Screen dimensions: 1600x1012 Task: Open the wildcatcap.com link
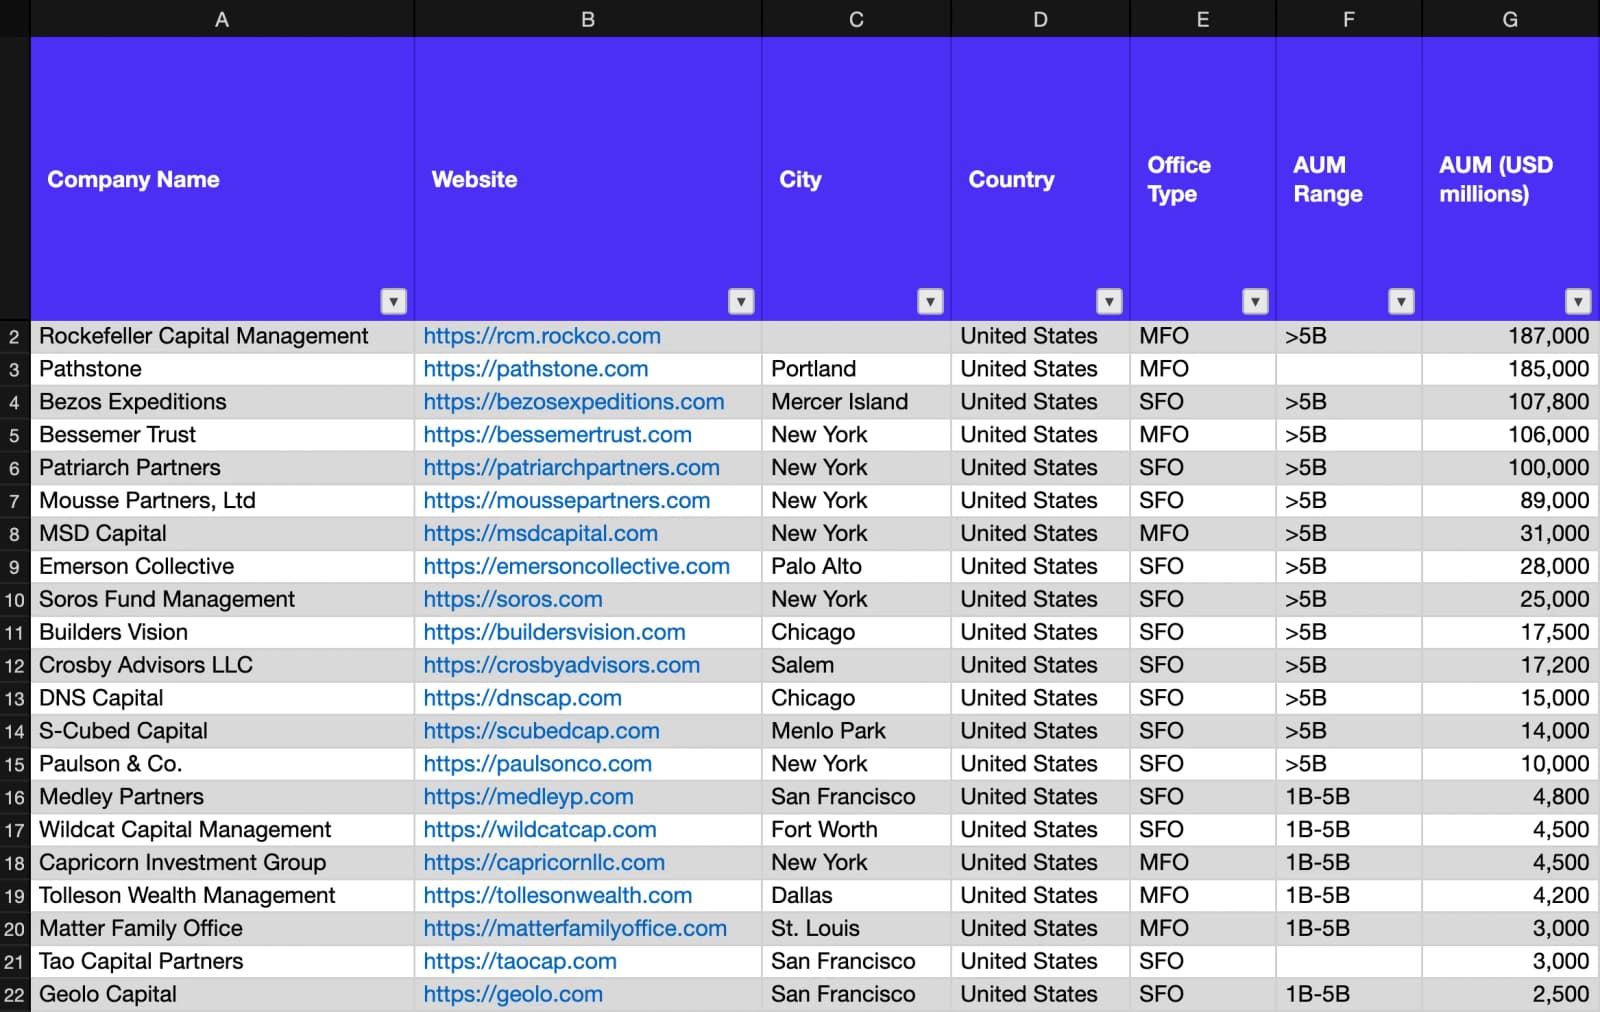(540, 830)
